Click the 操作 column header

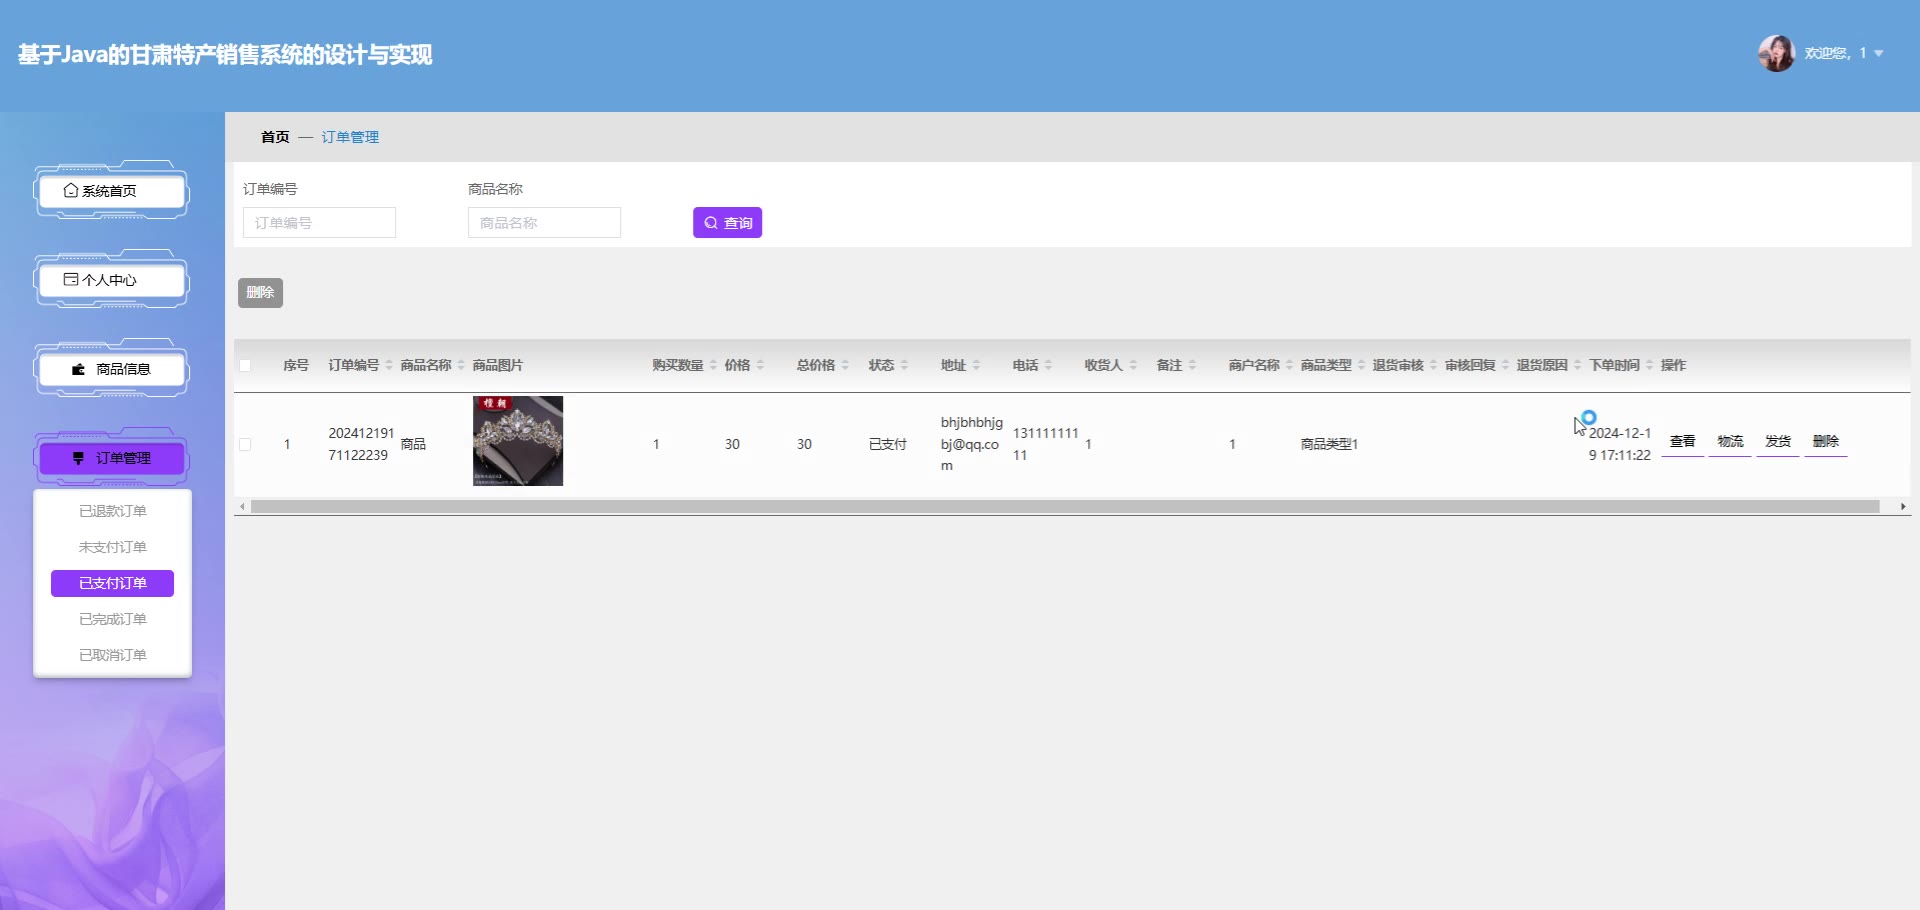(1673, 365)
